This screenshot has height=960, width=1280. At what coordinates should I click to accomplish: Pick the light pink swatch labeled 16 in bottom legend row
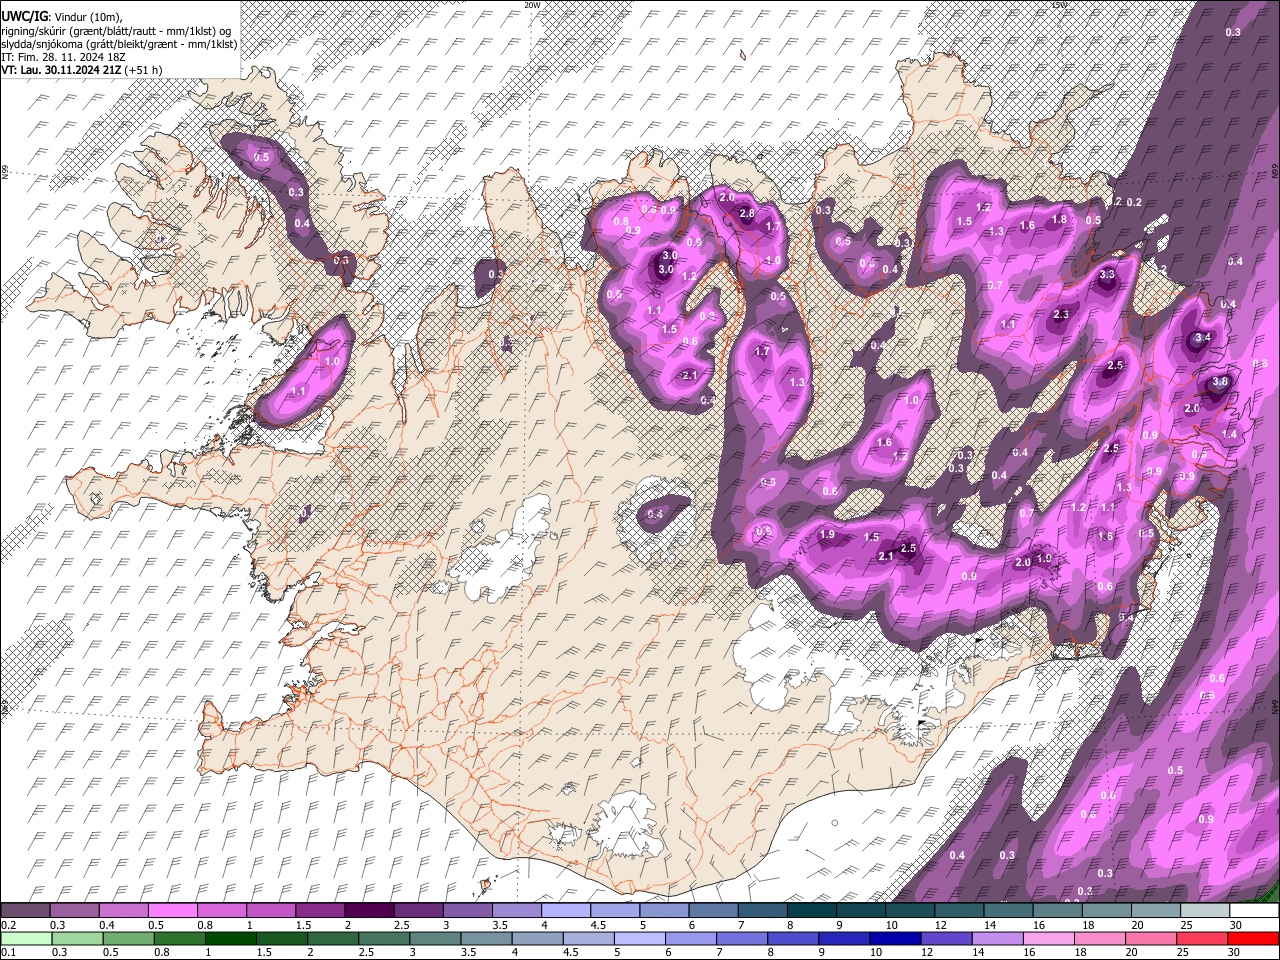pyautogui.click(x=1050, y=938)
